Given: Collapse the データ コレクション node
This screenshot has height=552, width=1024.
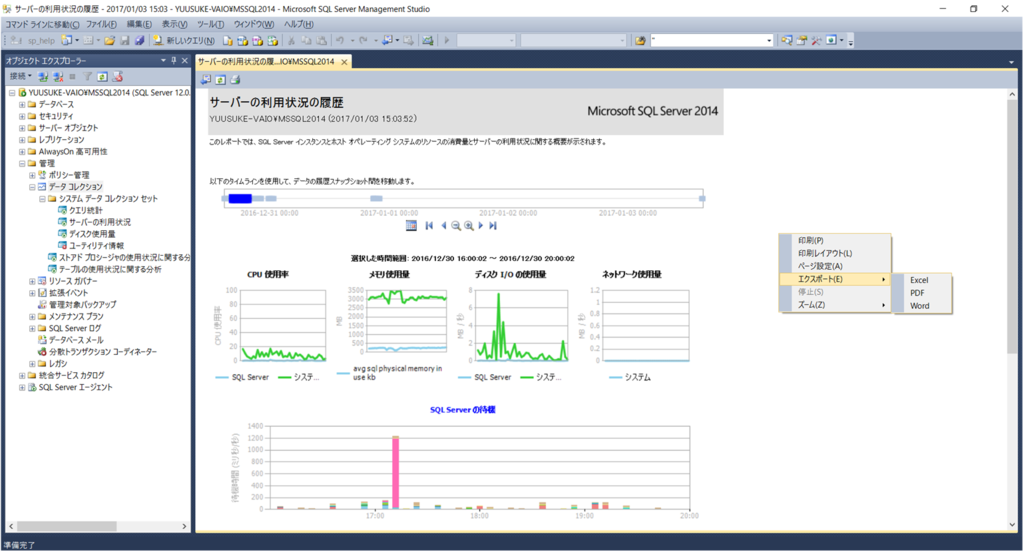Looking at the screenshot, I should 32,187.
